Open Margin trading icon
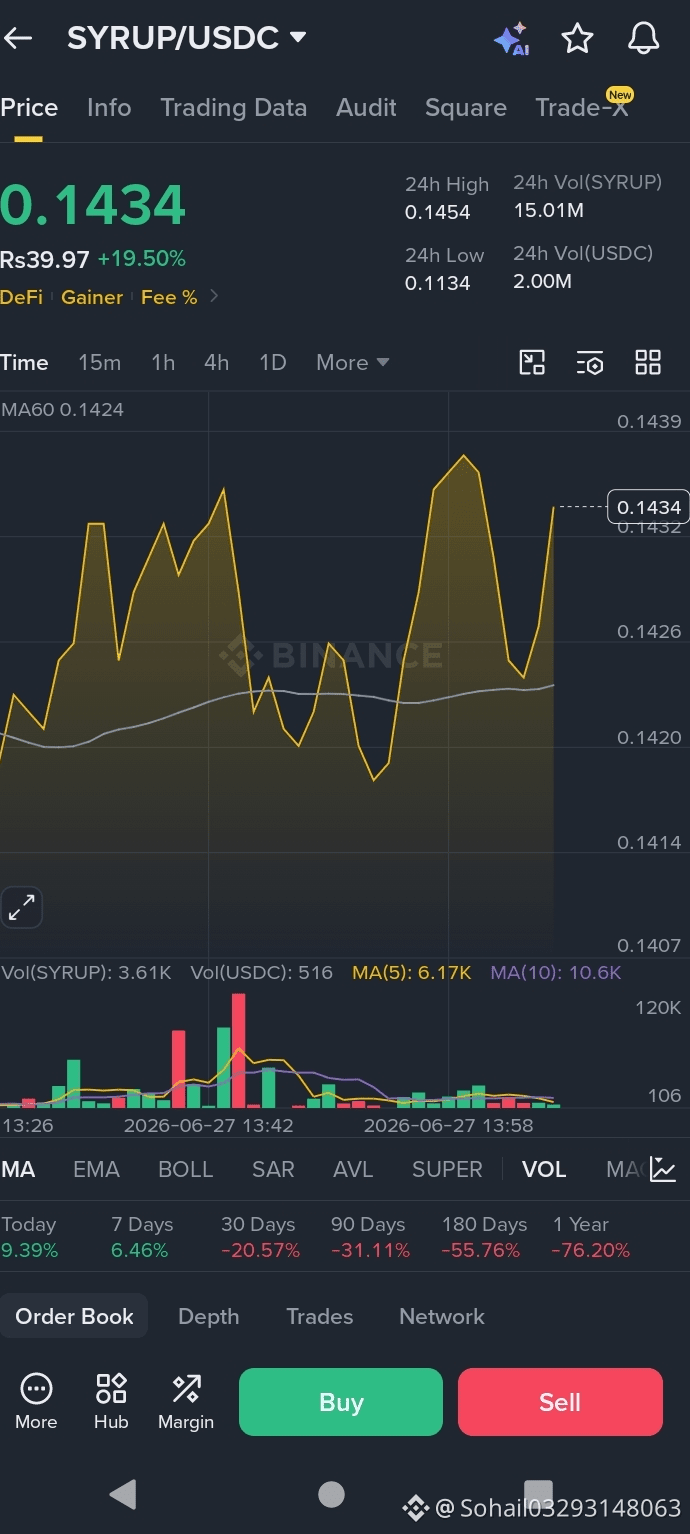Screen dimensions: 690x1534 coord(186,1402)
